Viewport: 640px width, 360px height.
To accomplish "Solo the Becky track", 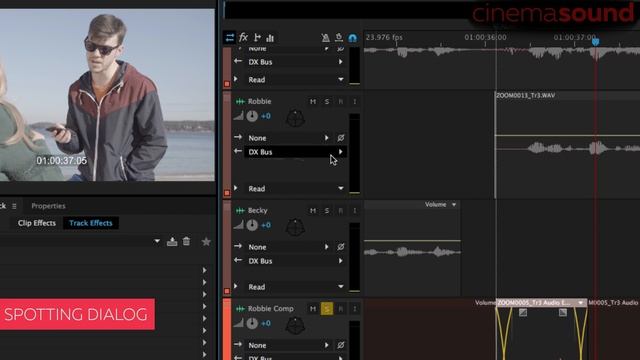I will 327,211.
